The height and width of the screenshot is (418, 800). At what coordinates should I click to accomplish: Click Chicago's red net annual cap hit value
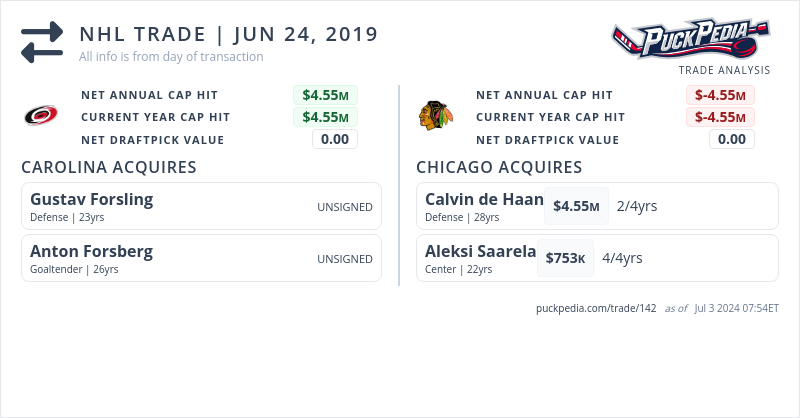[x=720, y=95]
